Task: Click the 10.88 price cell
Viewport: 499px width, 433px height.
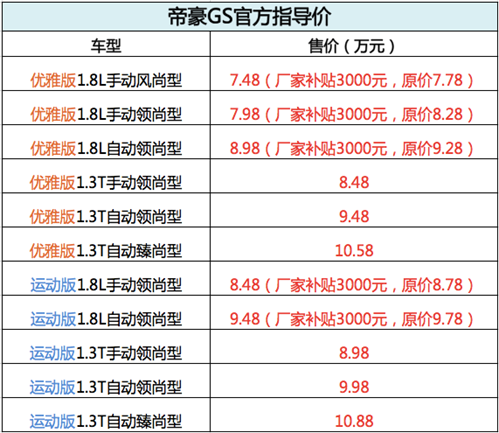Action: (354, 421)
